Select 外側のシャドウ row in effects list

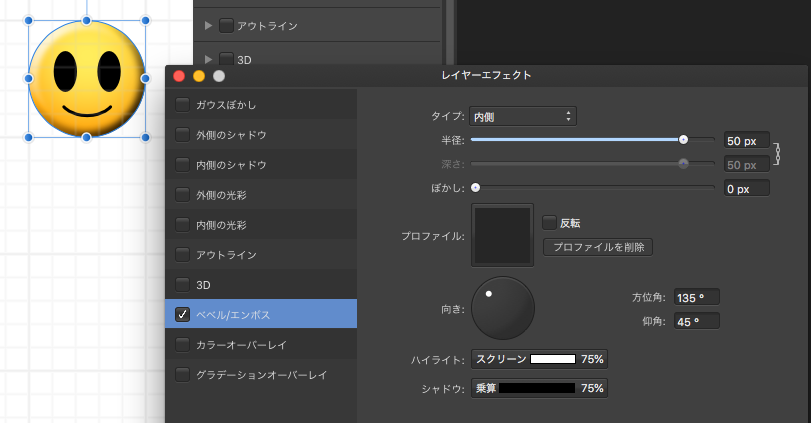(x=261, y=134)
